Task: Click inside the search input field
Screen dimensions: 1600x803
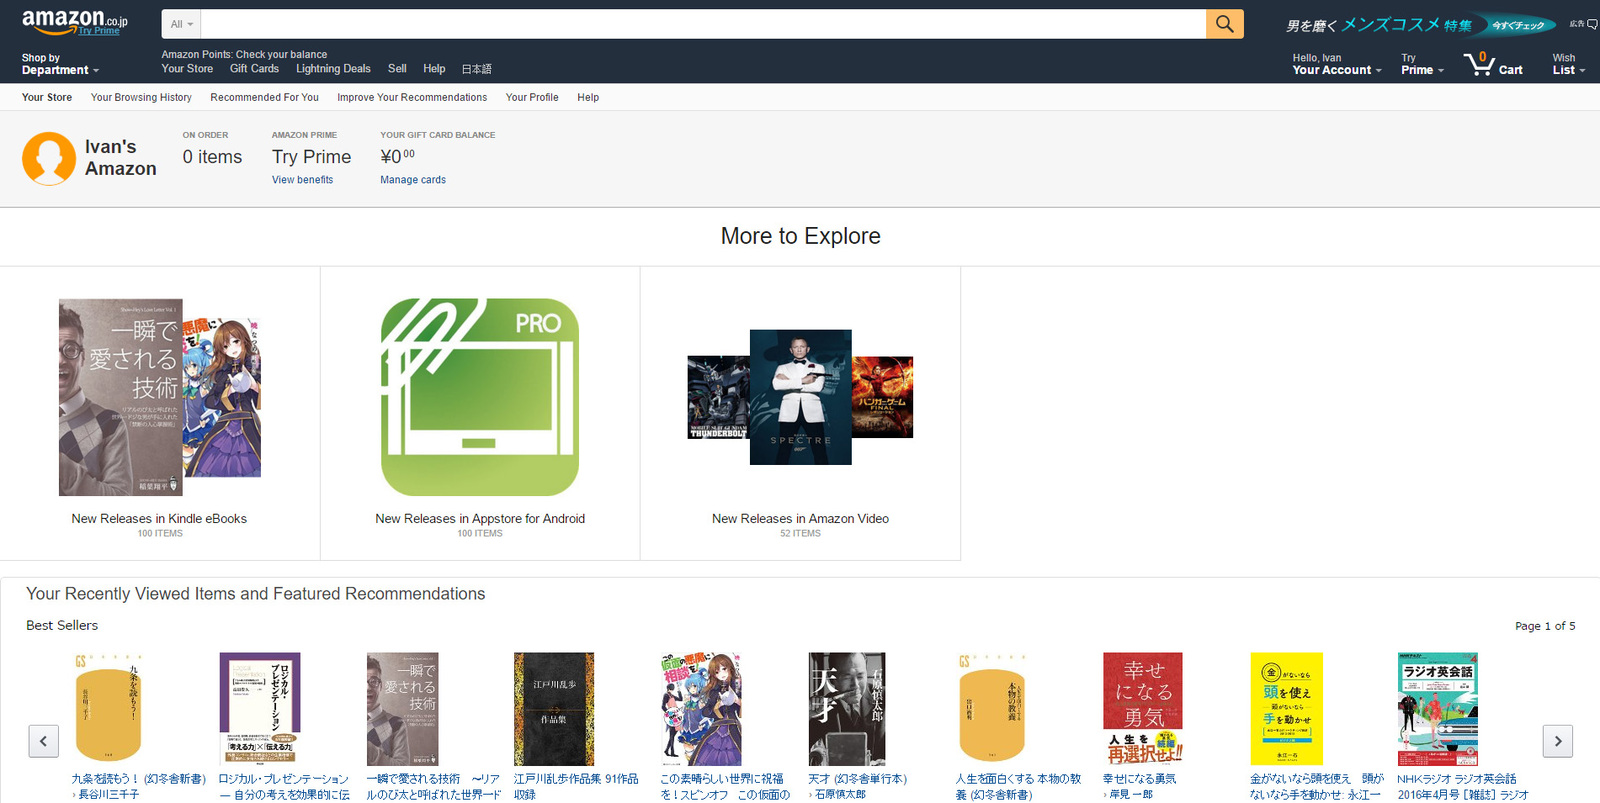Action: [x=702, y=24]
